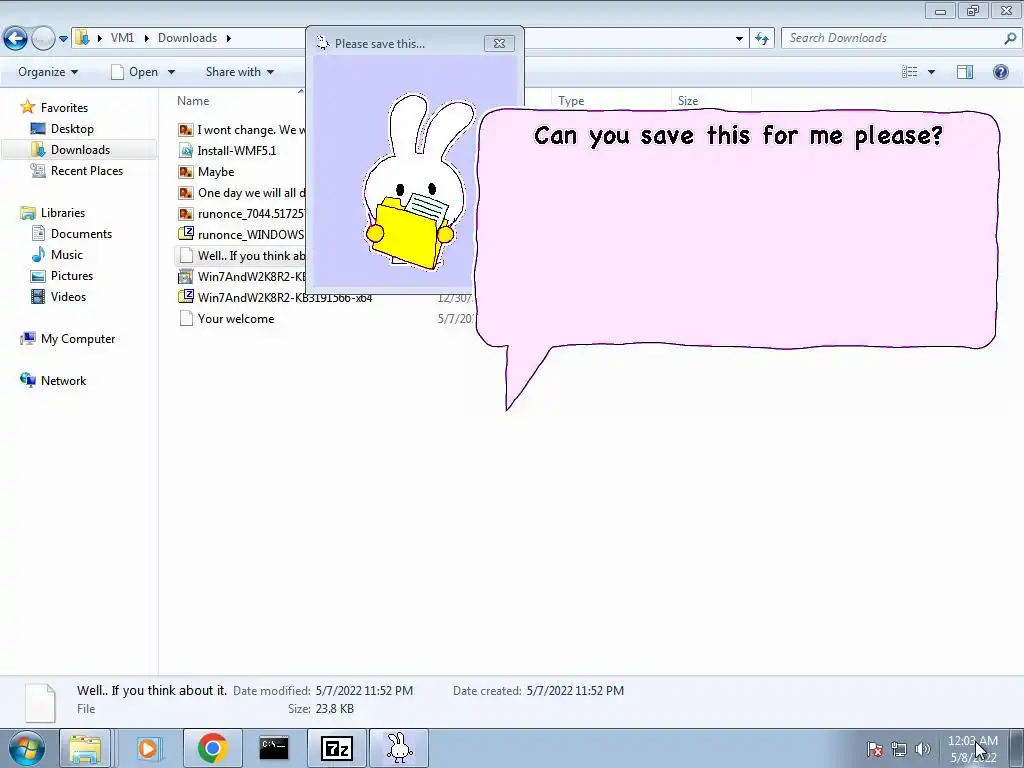Open the address bar history dropdown

[x=739, y=39]
